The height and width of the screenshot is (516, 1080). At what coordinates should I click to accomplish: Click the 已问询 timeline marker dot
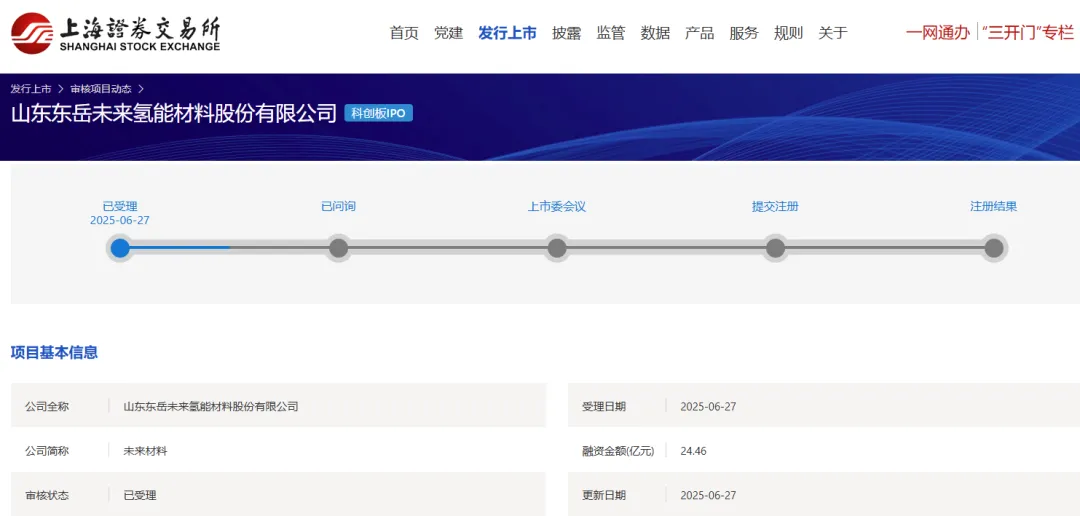click(338, 248)
